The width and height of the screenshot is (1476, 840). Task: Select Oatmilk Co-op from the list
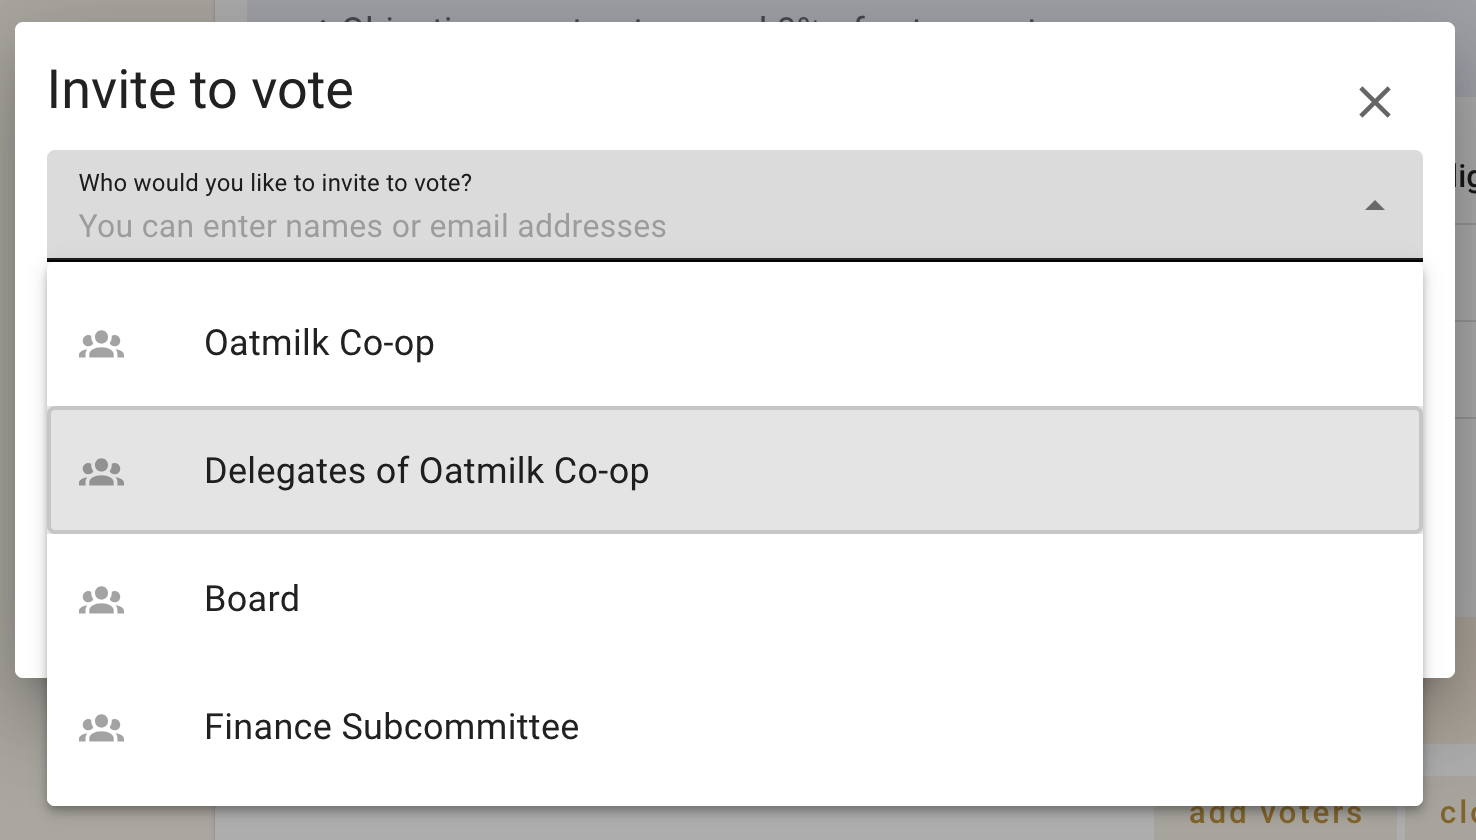coord(319,343)
